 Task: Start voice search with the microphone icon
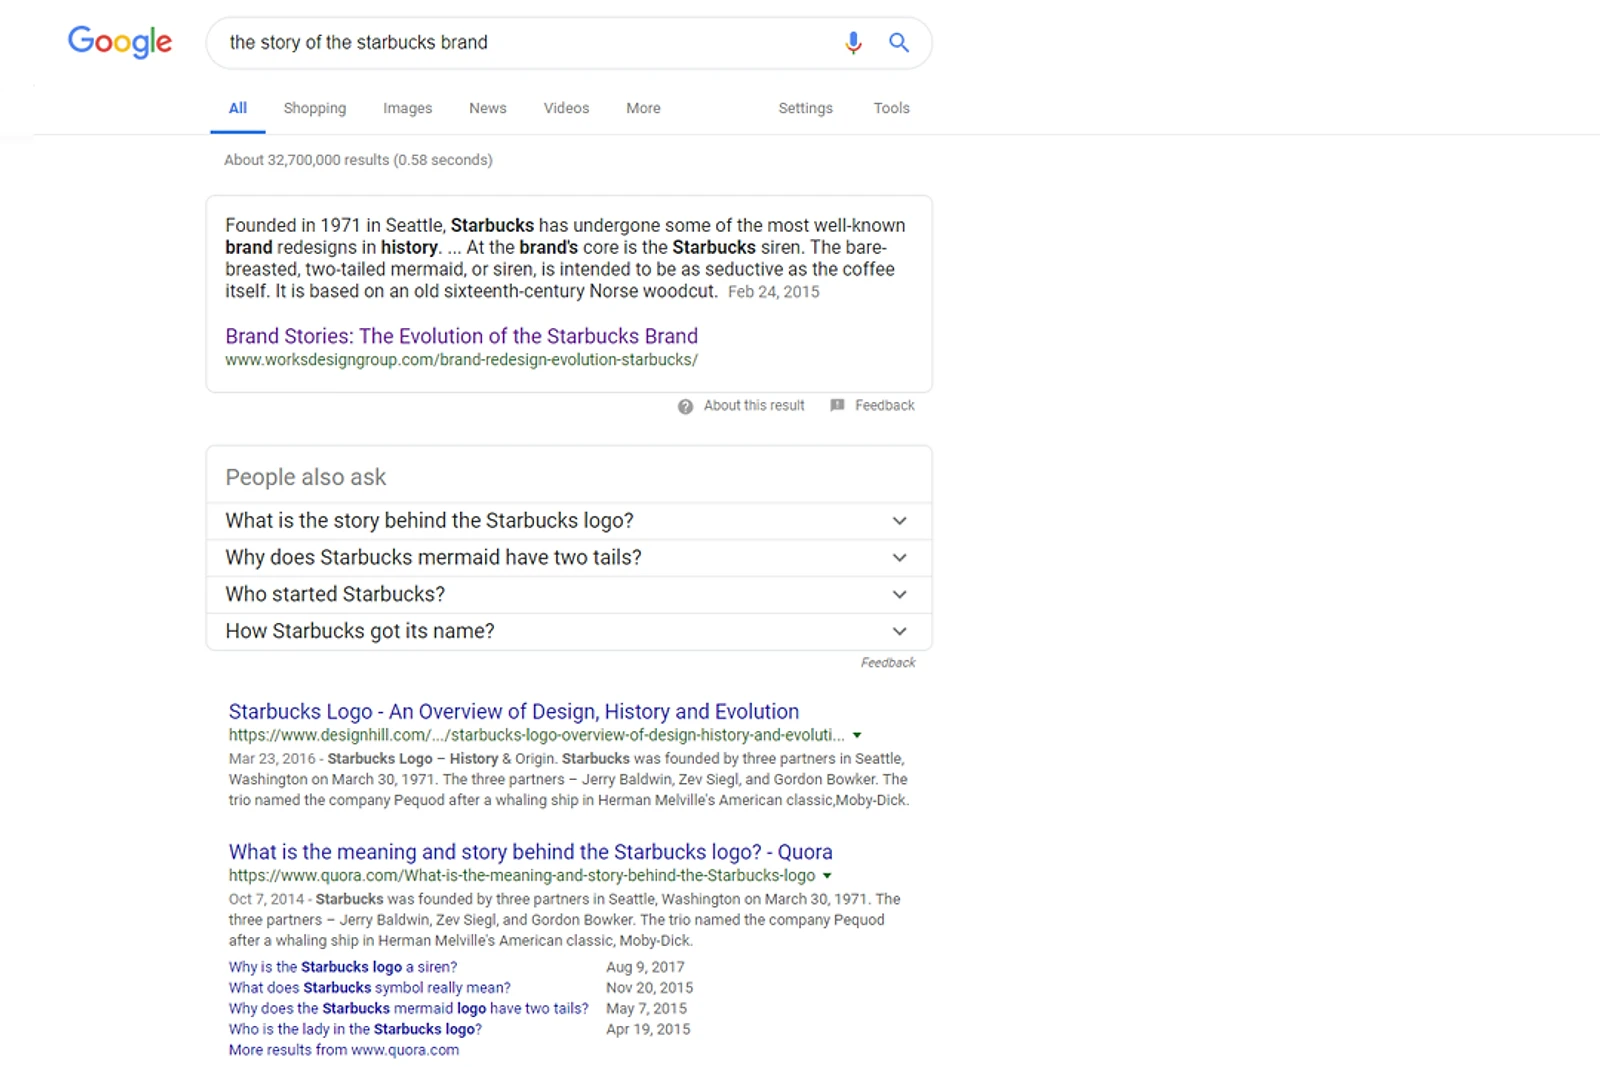tap(853, 42)
